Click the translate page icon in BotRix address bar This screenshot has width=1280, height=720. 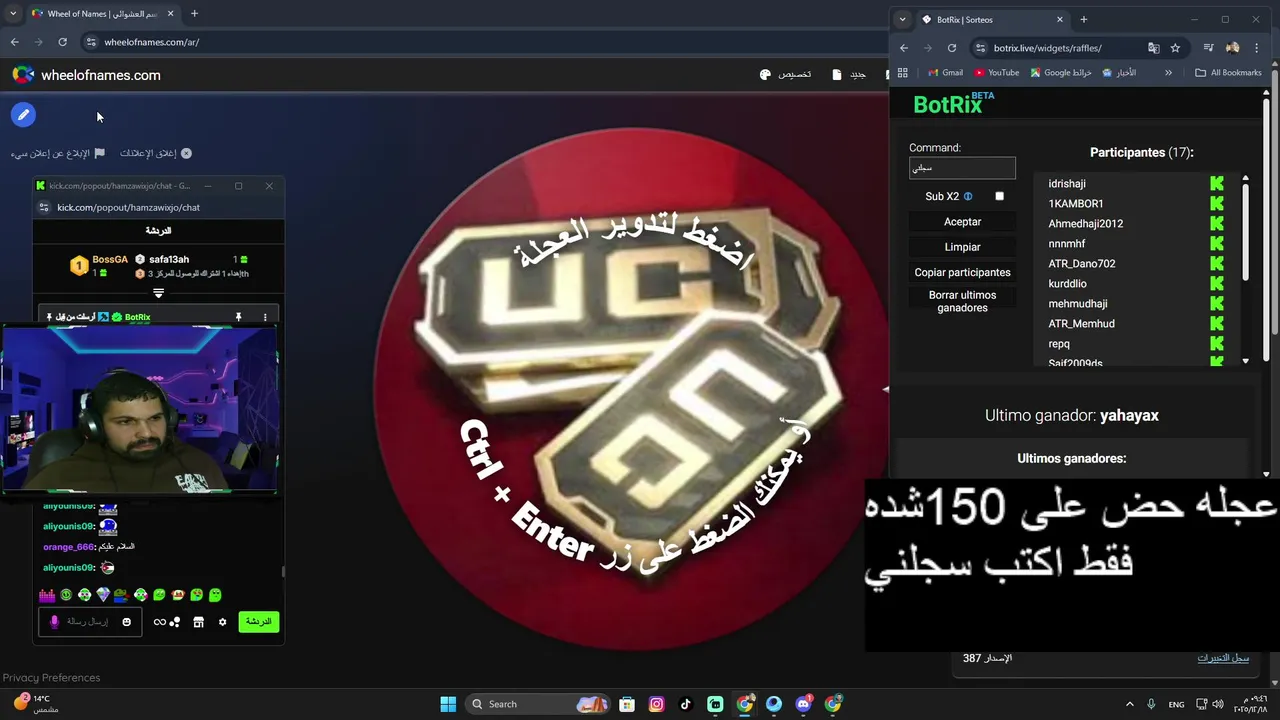click(1154, 48)
